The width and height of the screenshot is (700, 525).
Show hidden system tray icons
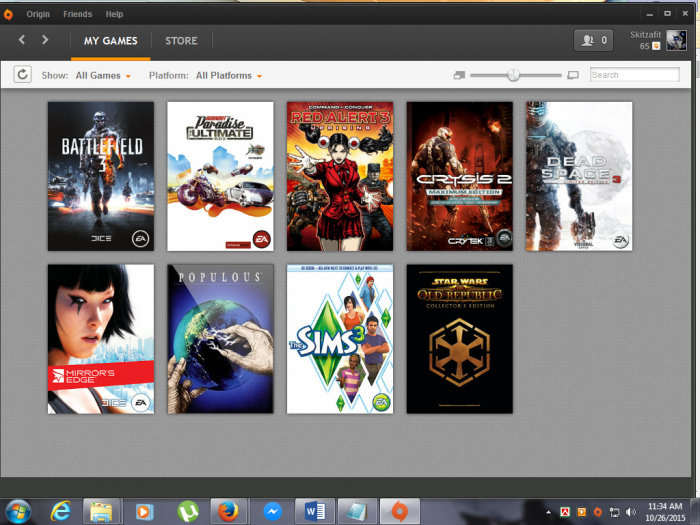coord(548,512)
